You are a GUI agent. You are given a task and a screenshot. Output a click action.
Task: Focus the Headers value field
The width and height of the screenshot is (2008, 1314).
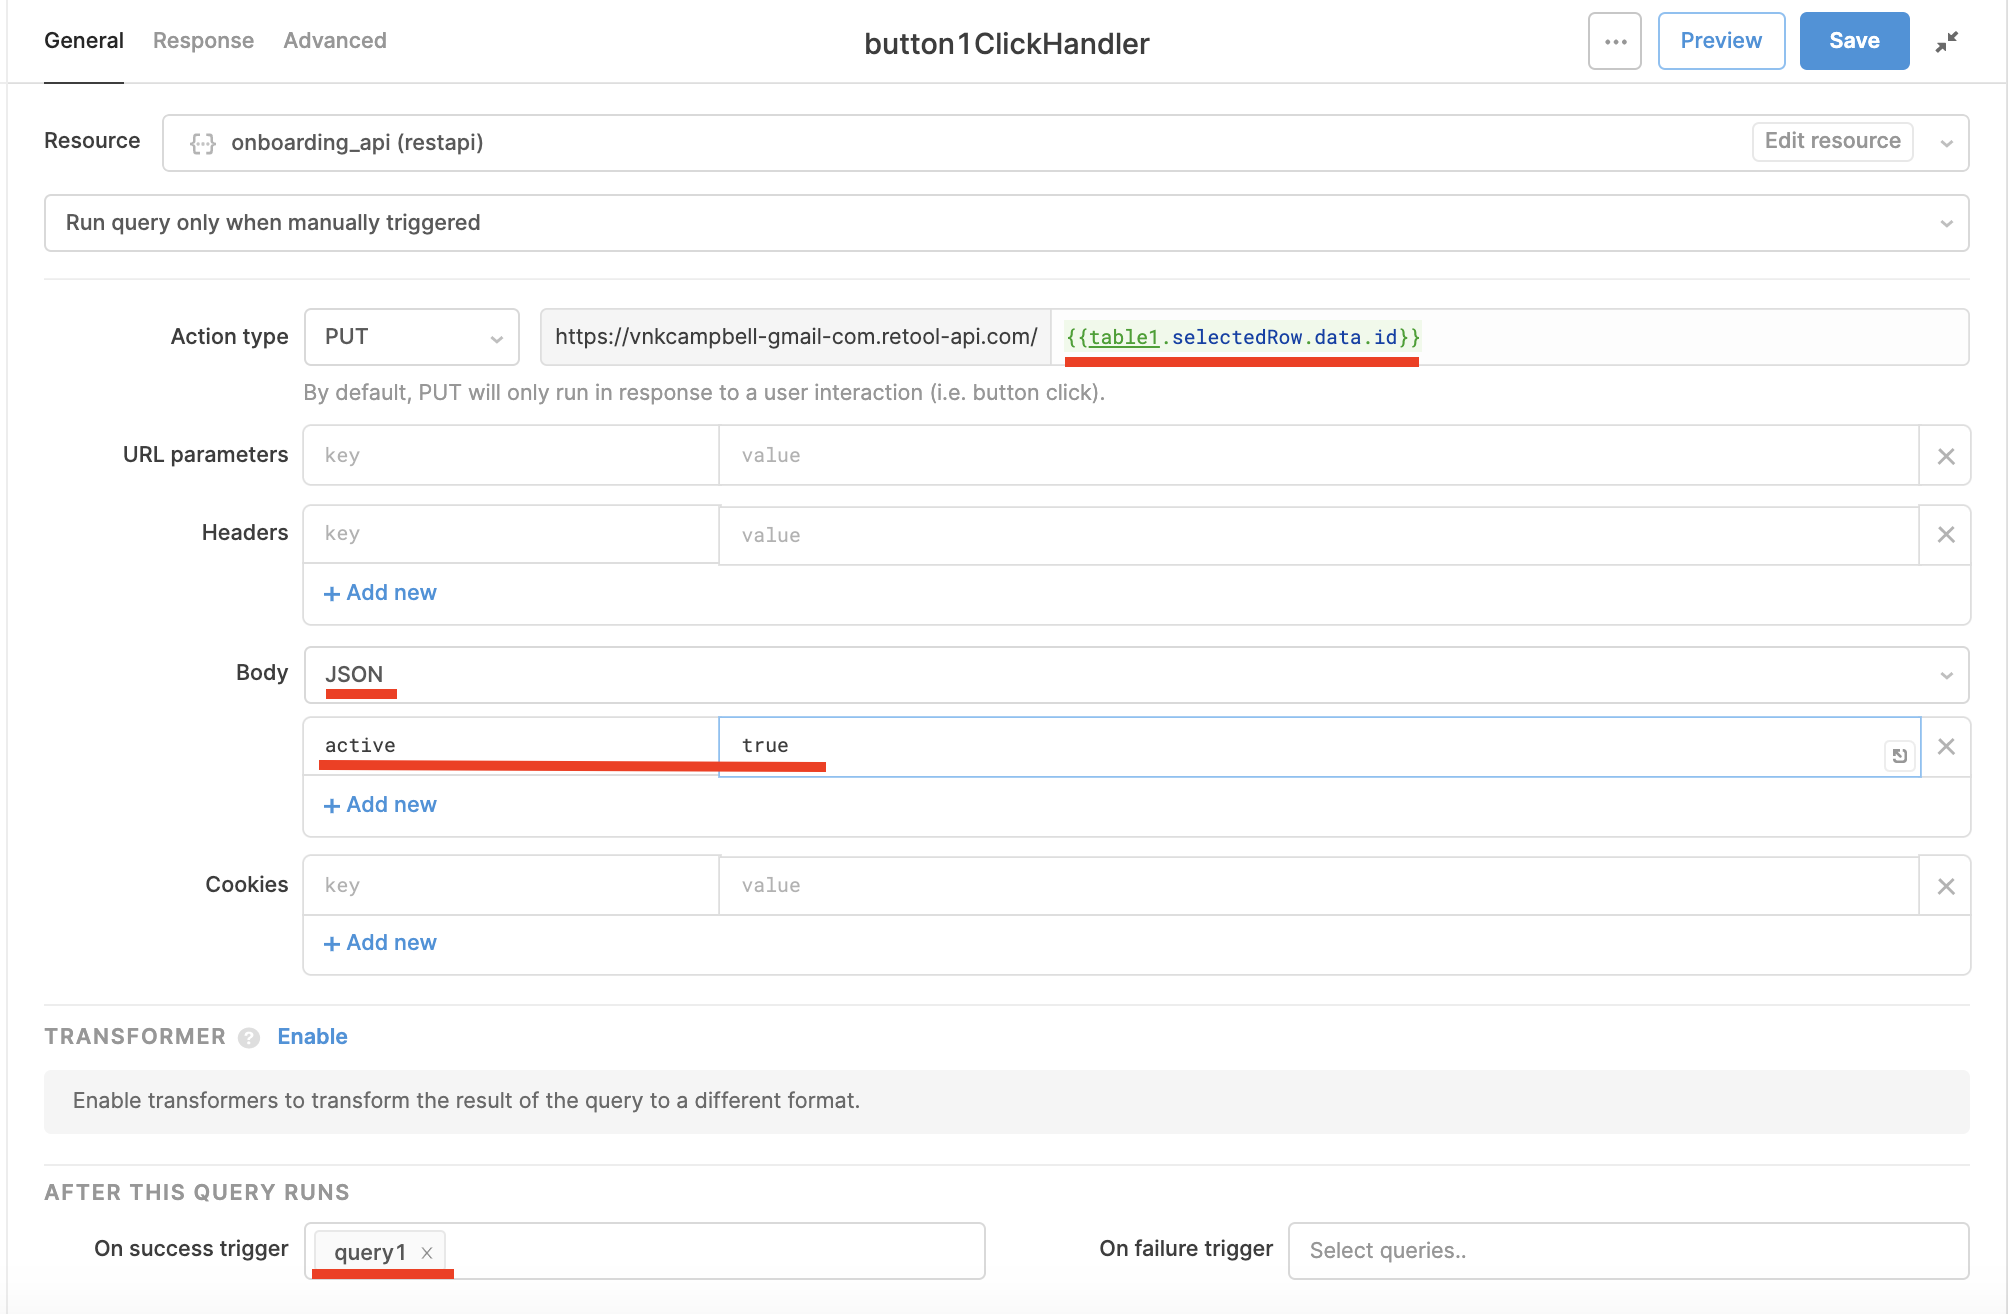tap(1318, 535)
